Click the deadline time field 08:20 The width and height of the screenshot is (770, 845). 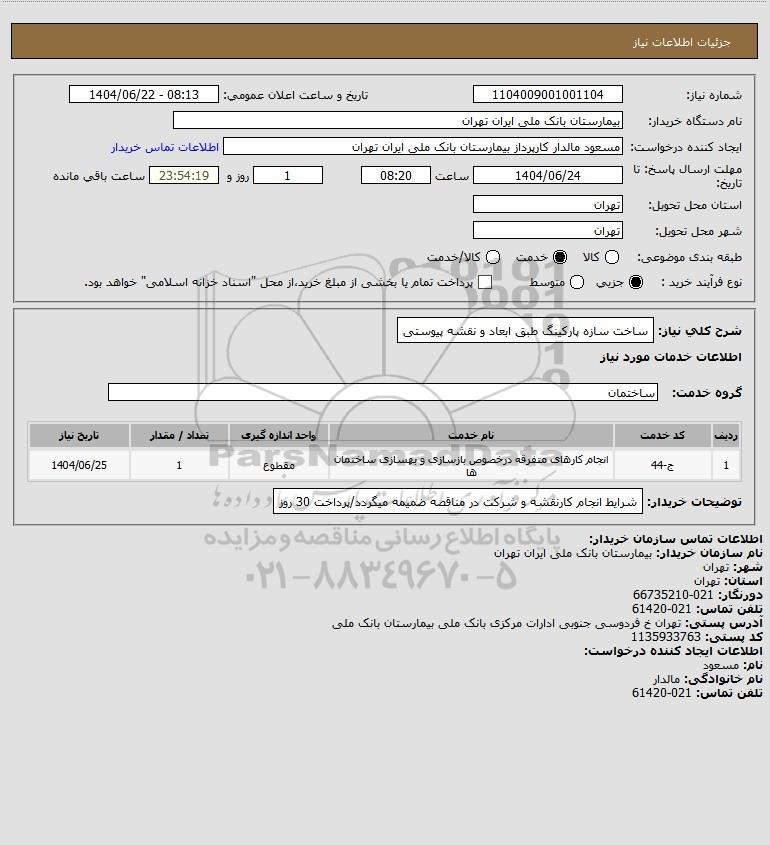(x=396, y=175)
